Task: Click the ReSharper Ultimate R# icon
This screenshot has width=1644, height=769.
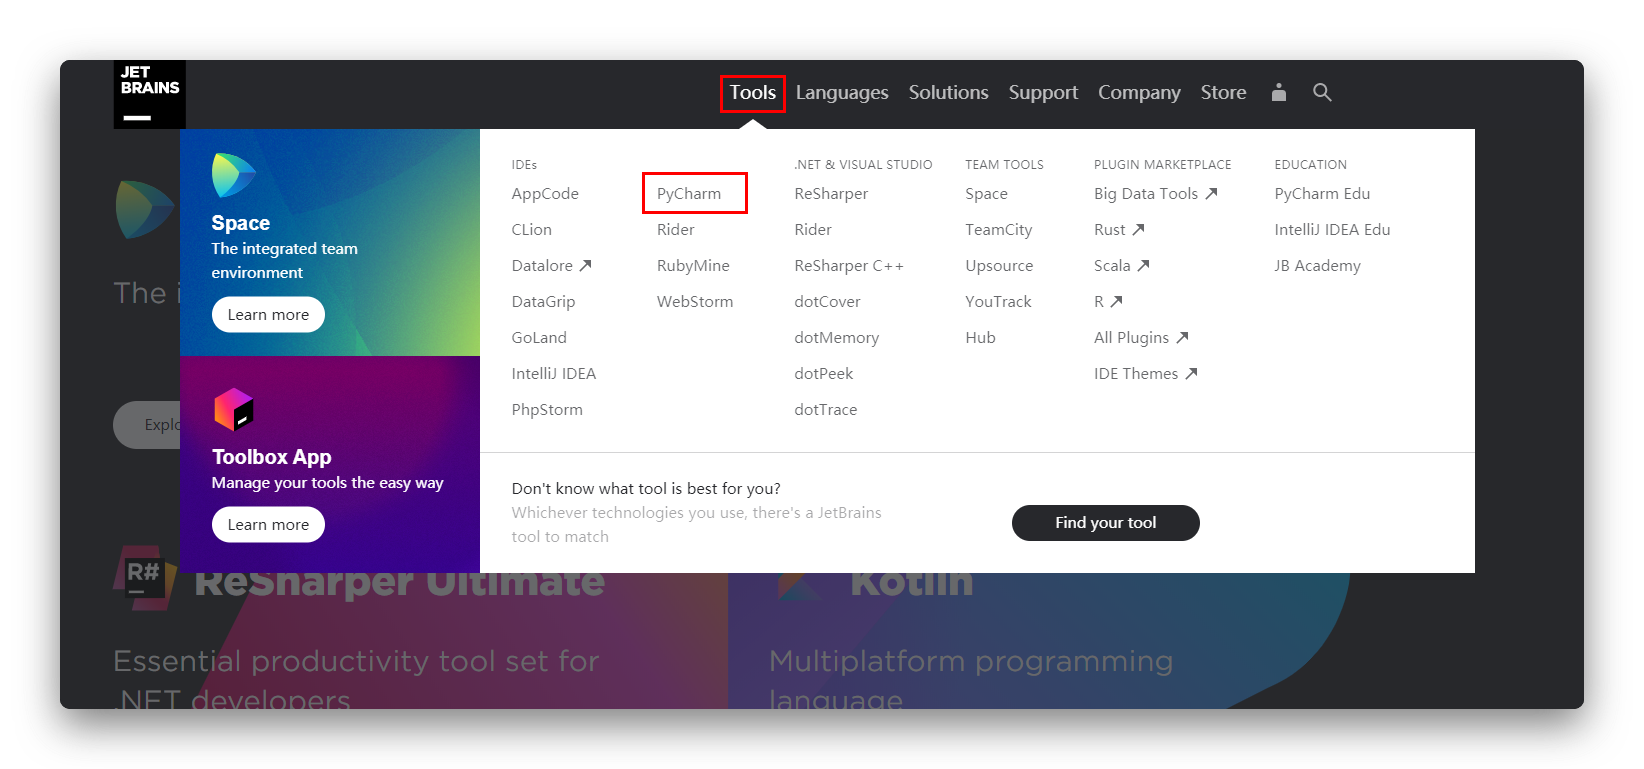Action: pos(143,577)
